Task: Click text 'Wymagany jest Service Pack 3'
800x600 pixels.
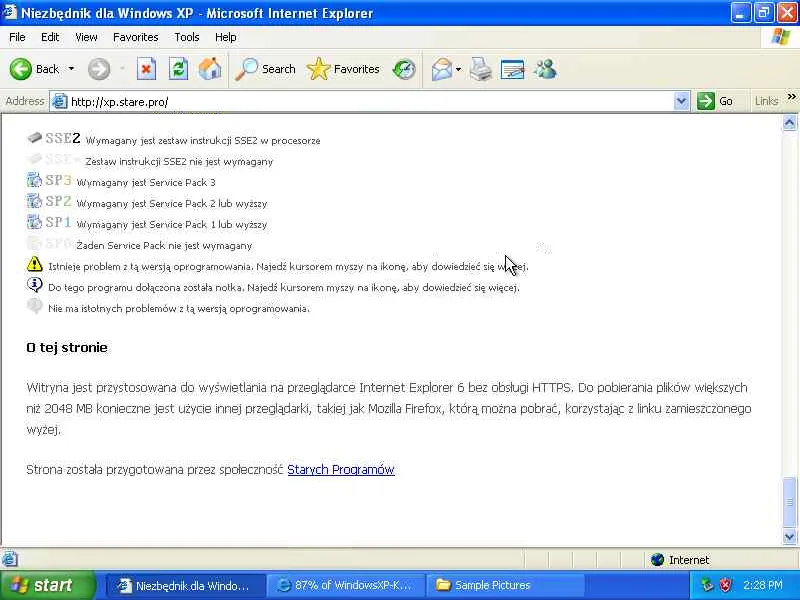Action: coord(146,183)
